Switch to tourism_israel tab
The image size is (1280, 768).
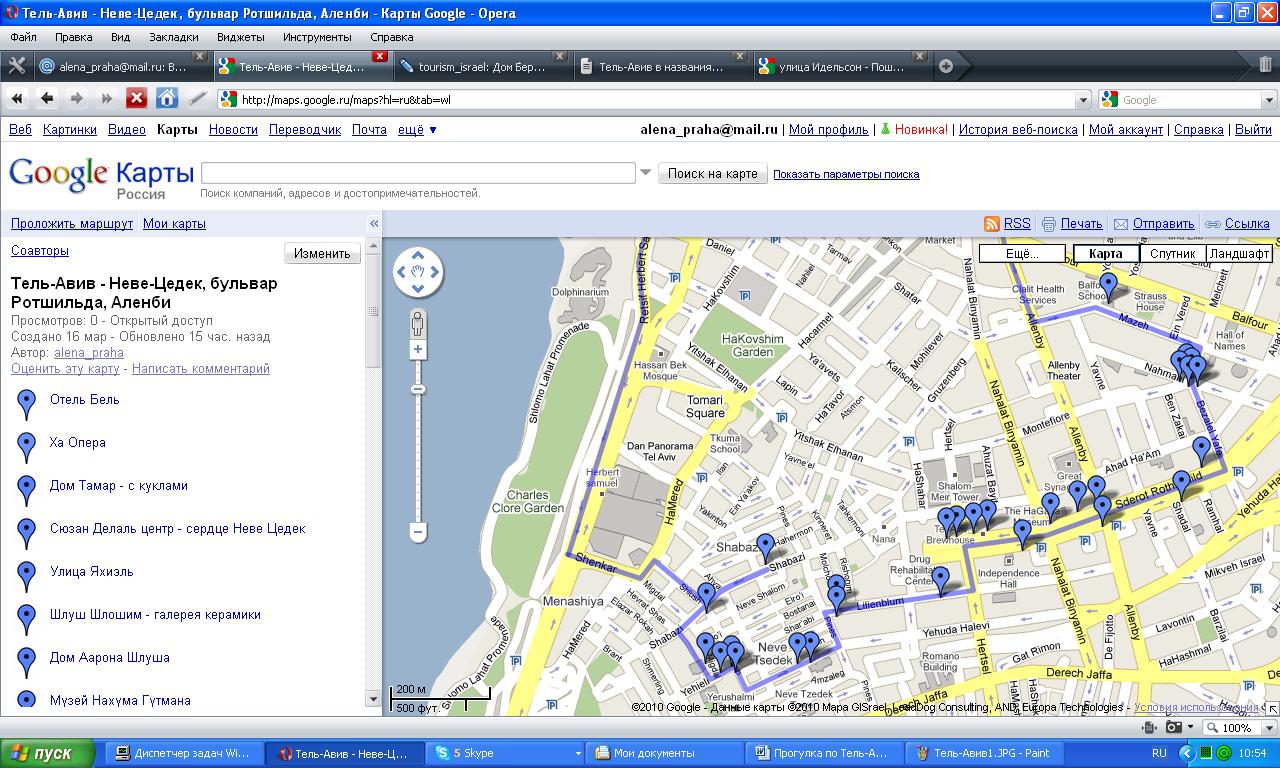click(481, 67)
